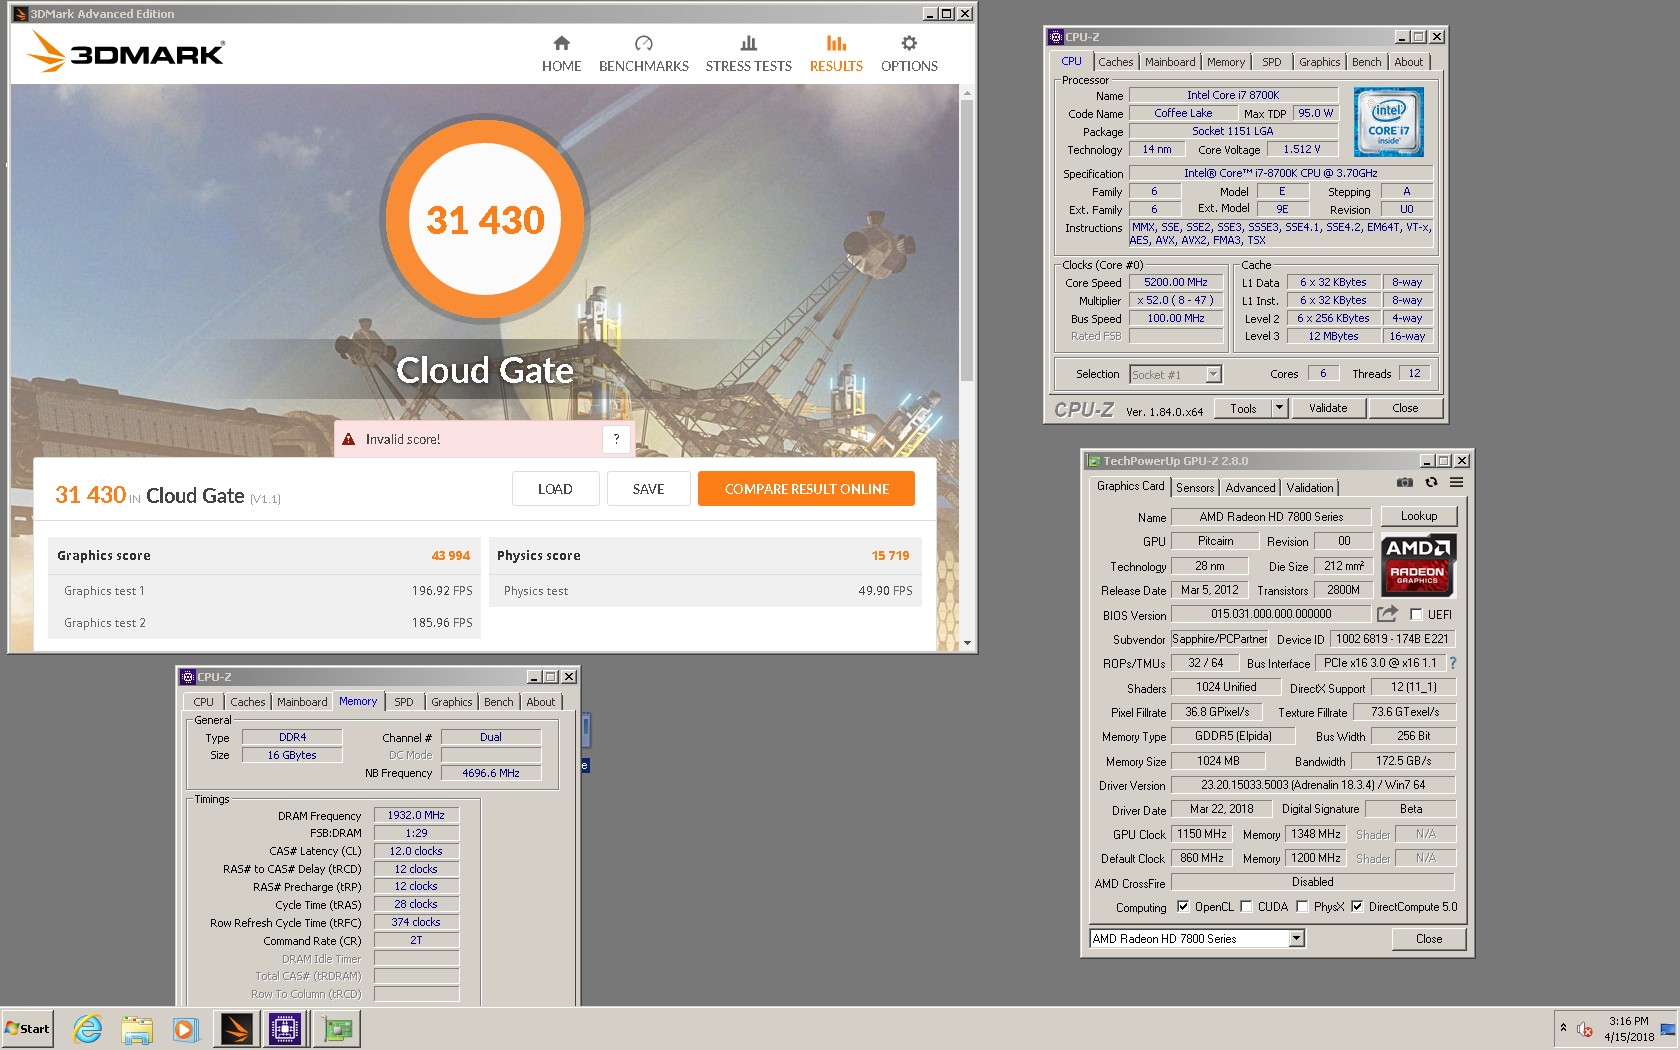Click the tray speaker volume icon
This screenshot has width=1680, height=1050.
[1585, 1029]
